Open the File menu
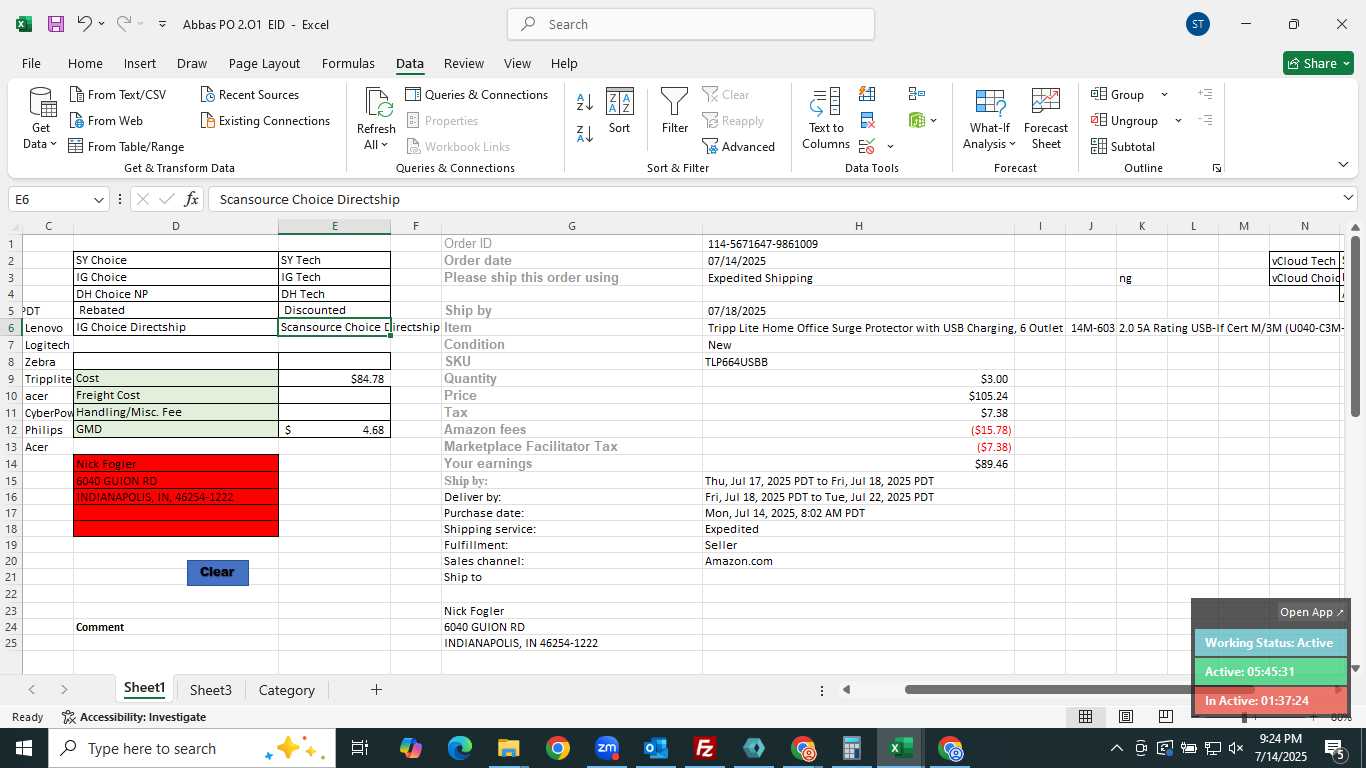Screen dimensions: 1366x768 31,63
